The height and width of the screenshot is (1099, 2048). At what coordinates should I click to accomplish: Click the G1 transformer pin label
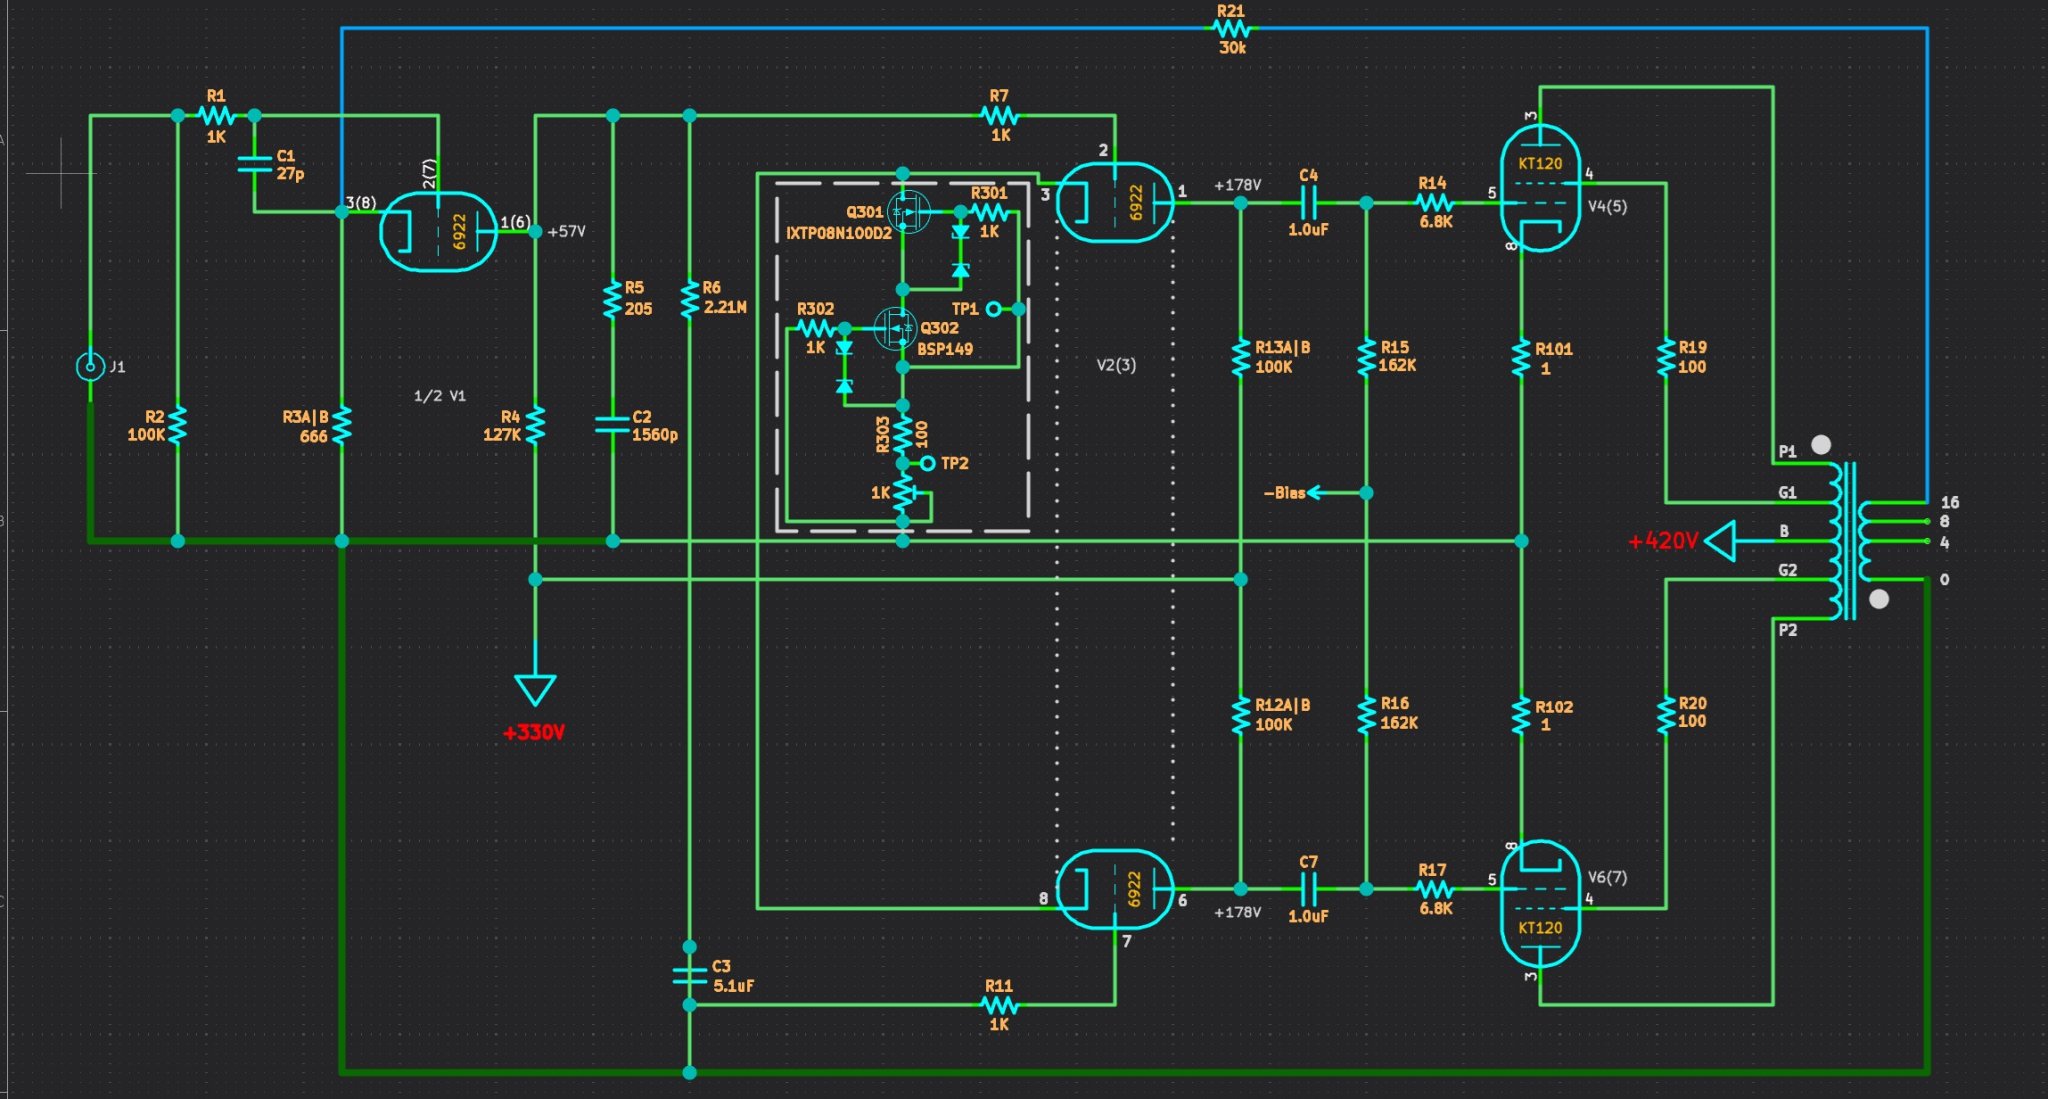(1787, 493)
